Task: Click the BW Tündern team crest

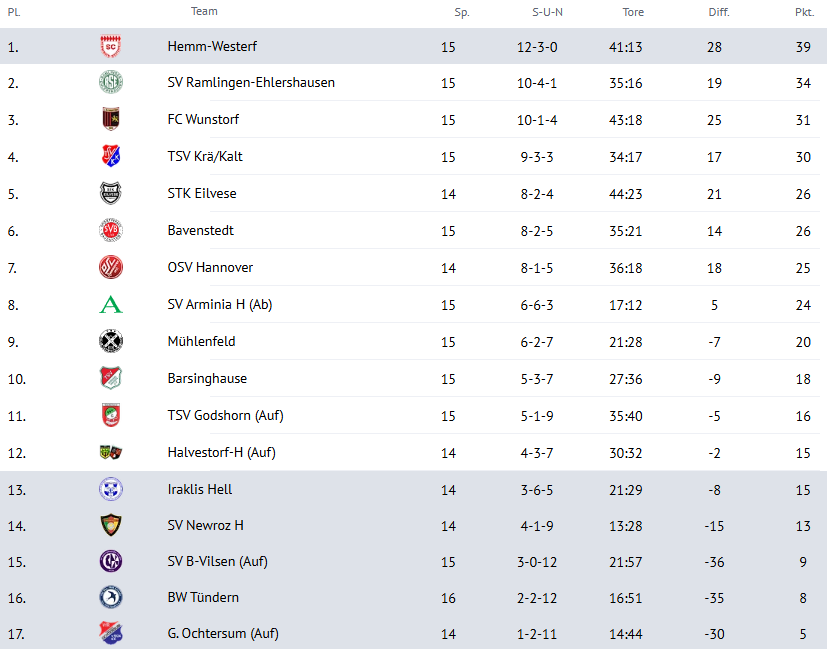Action: (x=111, y=598)
